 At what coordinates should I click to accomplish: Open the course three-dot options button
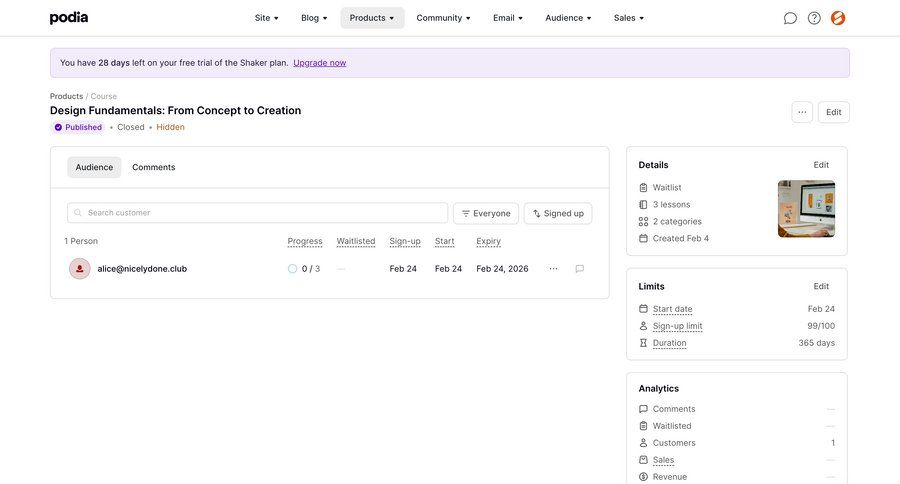[x=802, y=112]
